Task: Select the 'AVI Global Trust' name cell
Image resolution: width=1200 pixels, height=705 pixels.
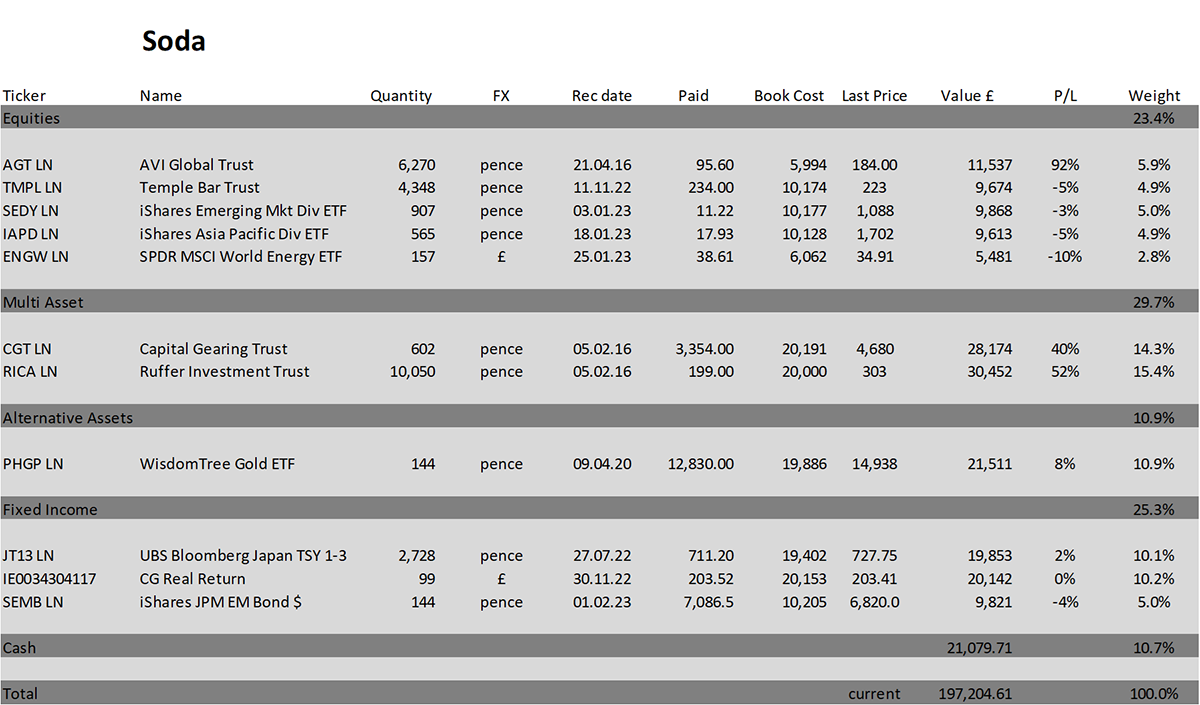Action: point(197,165)
